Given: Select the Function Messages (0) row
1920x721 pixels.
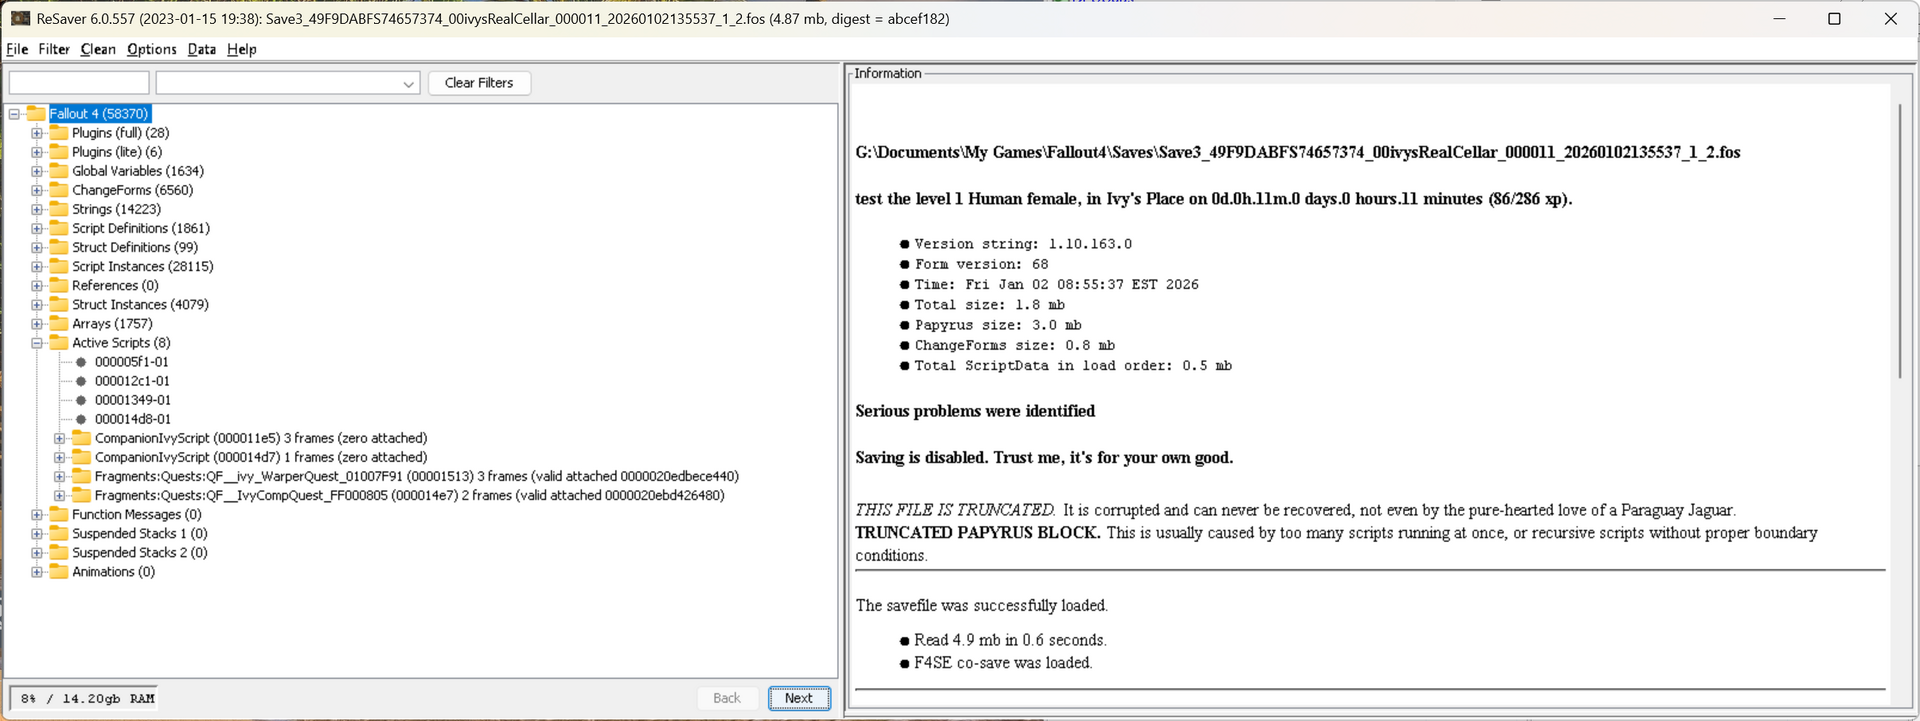Looking at the screenshot, I should coord(137,514).
